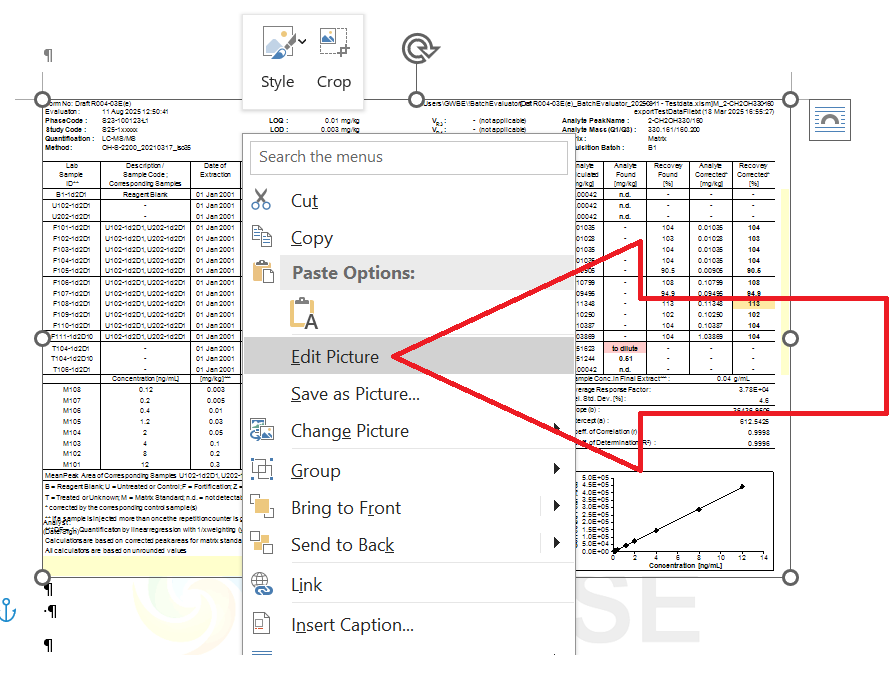Click the Cut scissors icon
Screen dimensions: 891x677
pyautogui.click(x=262, y=200)
